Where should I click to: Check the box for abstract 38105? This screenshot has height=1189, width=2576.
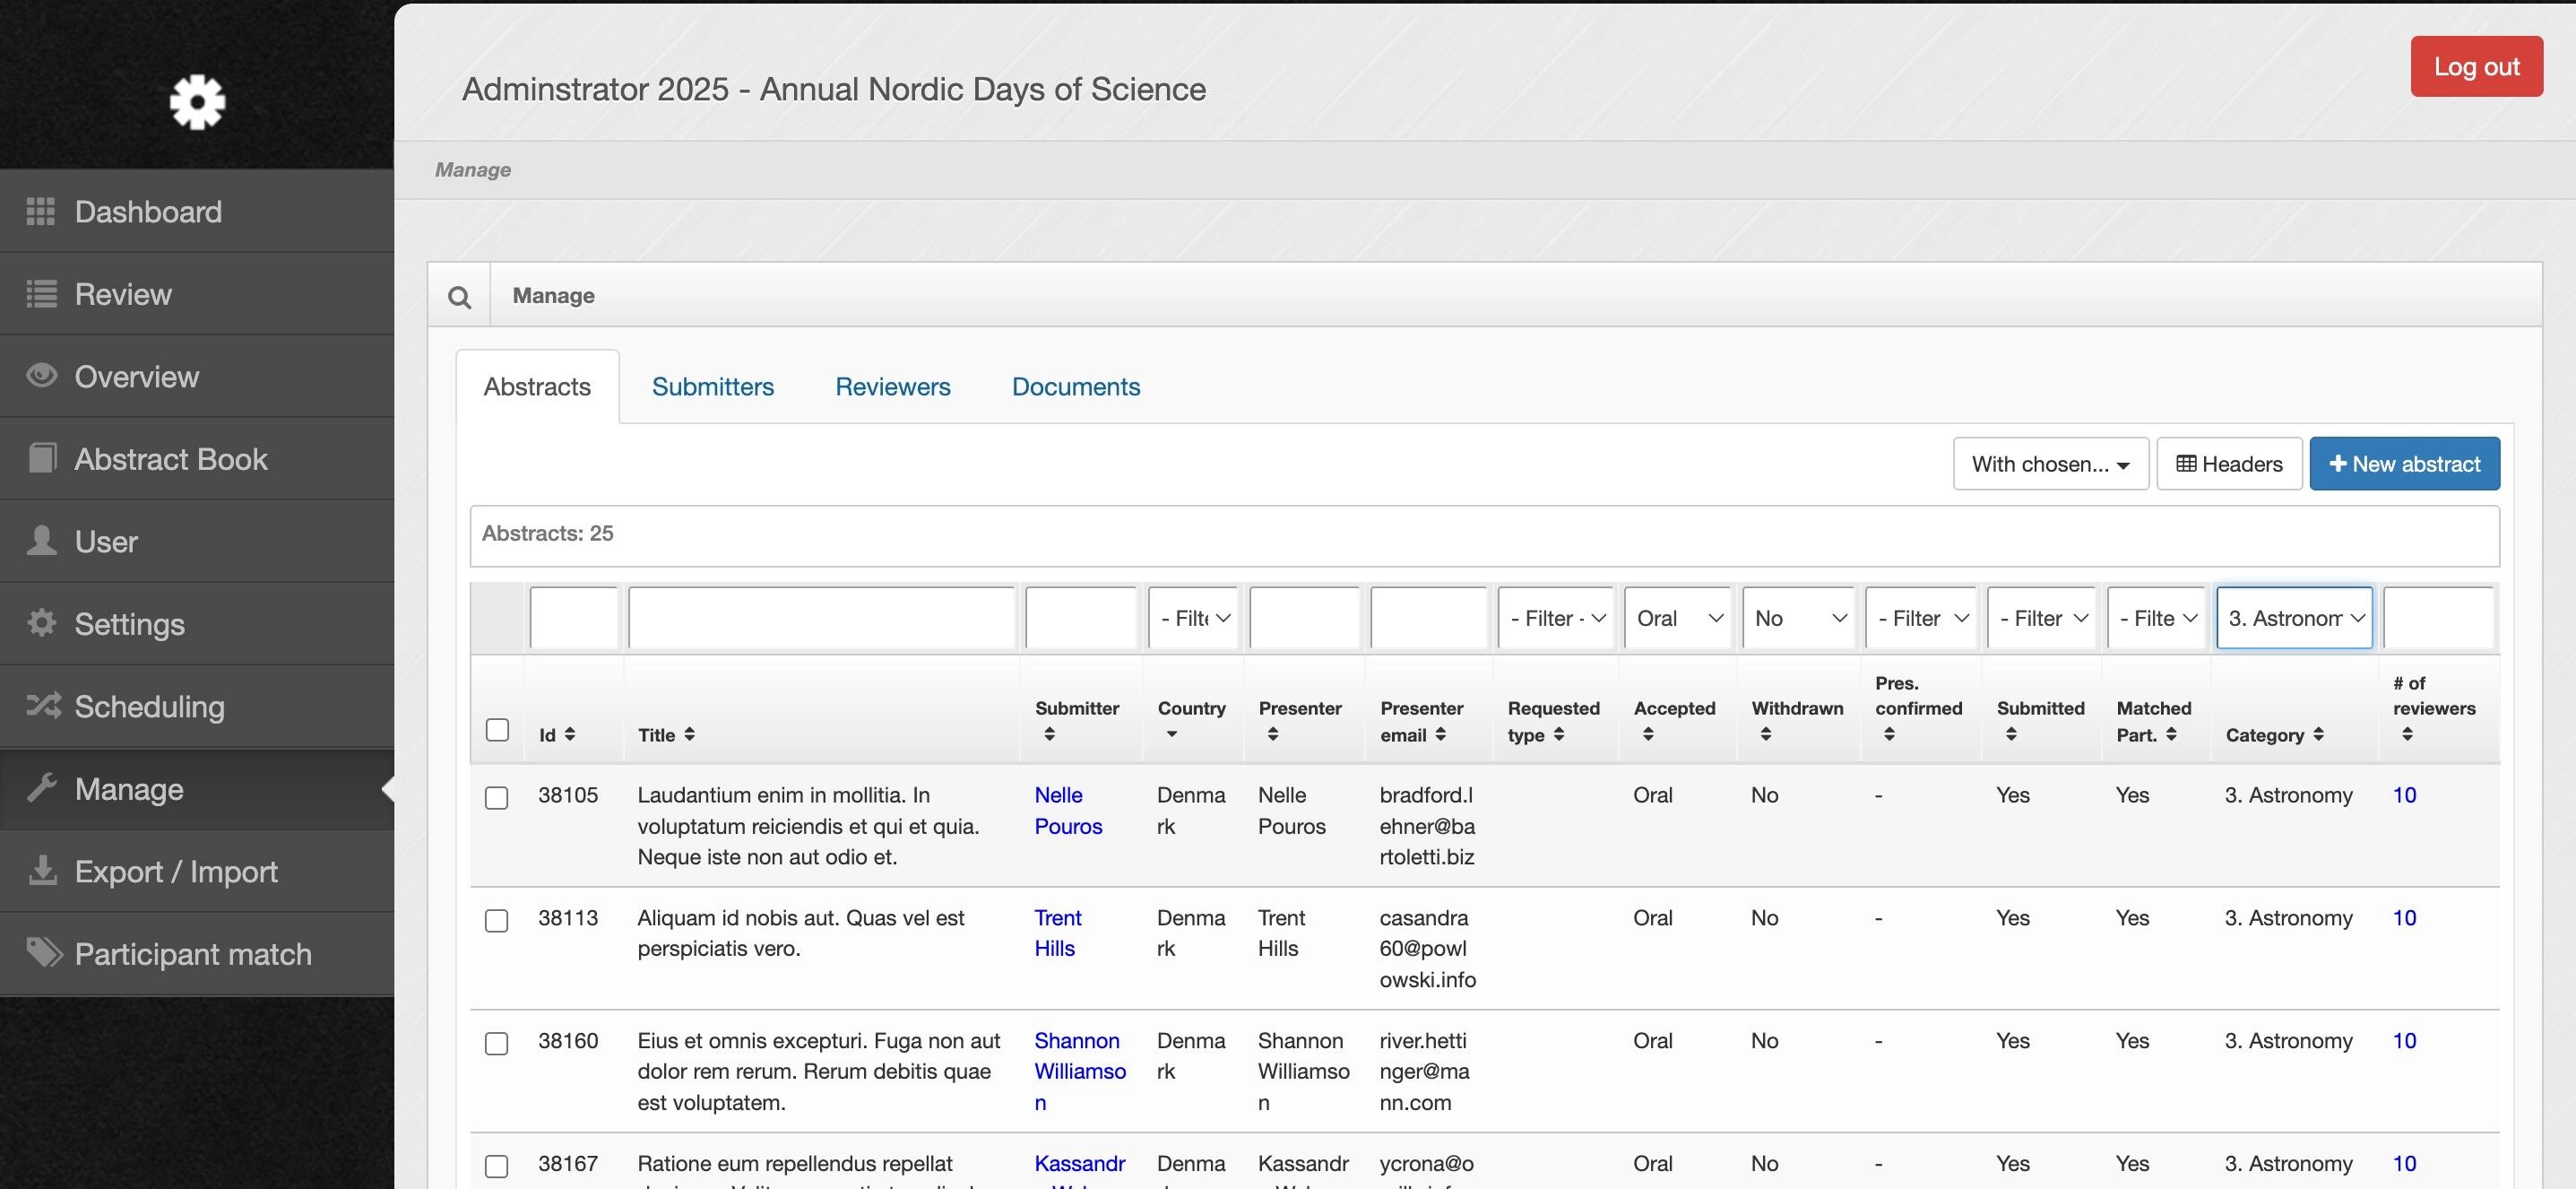coord(497,797)
